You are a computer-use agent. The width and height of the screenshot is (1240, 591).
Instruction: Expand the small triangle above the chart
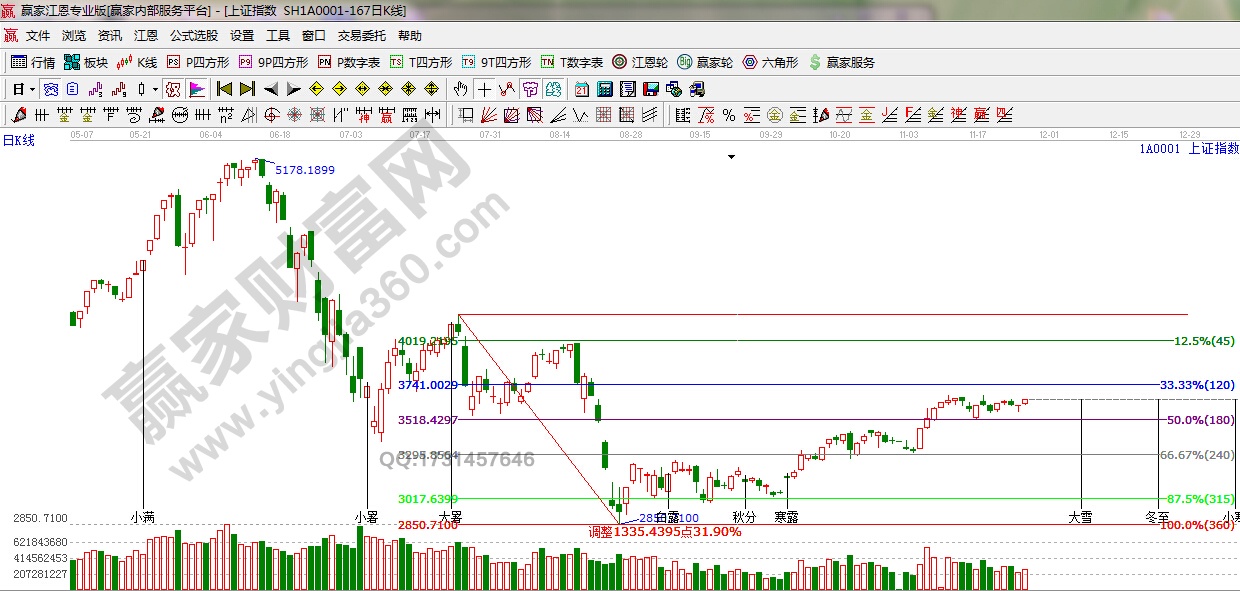coord(731,157)
